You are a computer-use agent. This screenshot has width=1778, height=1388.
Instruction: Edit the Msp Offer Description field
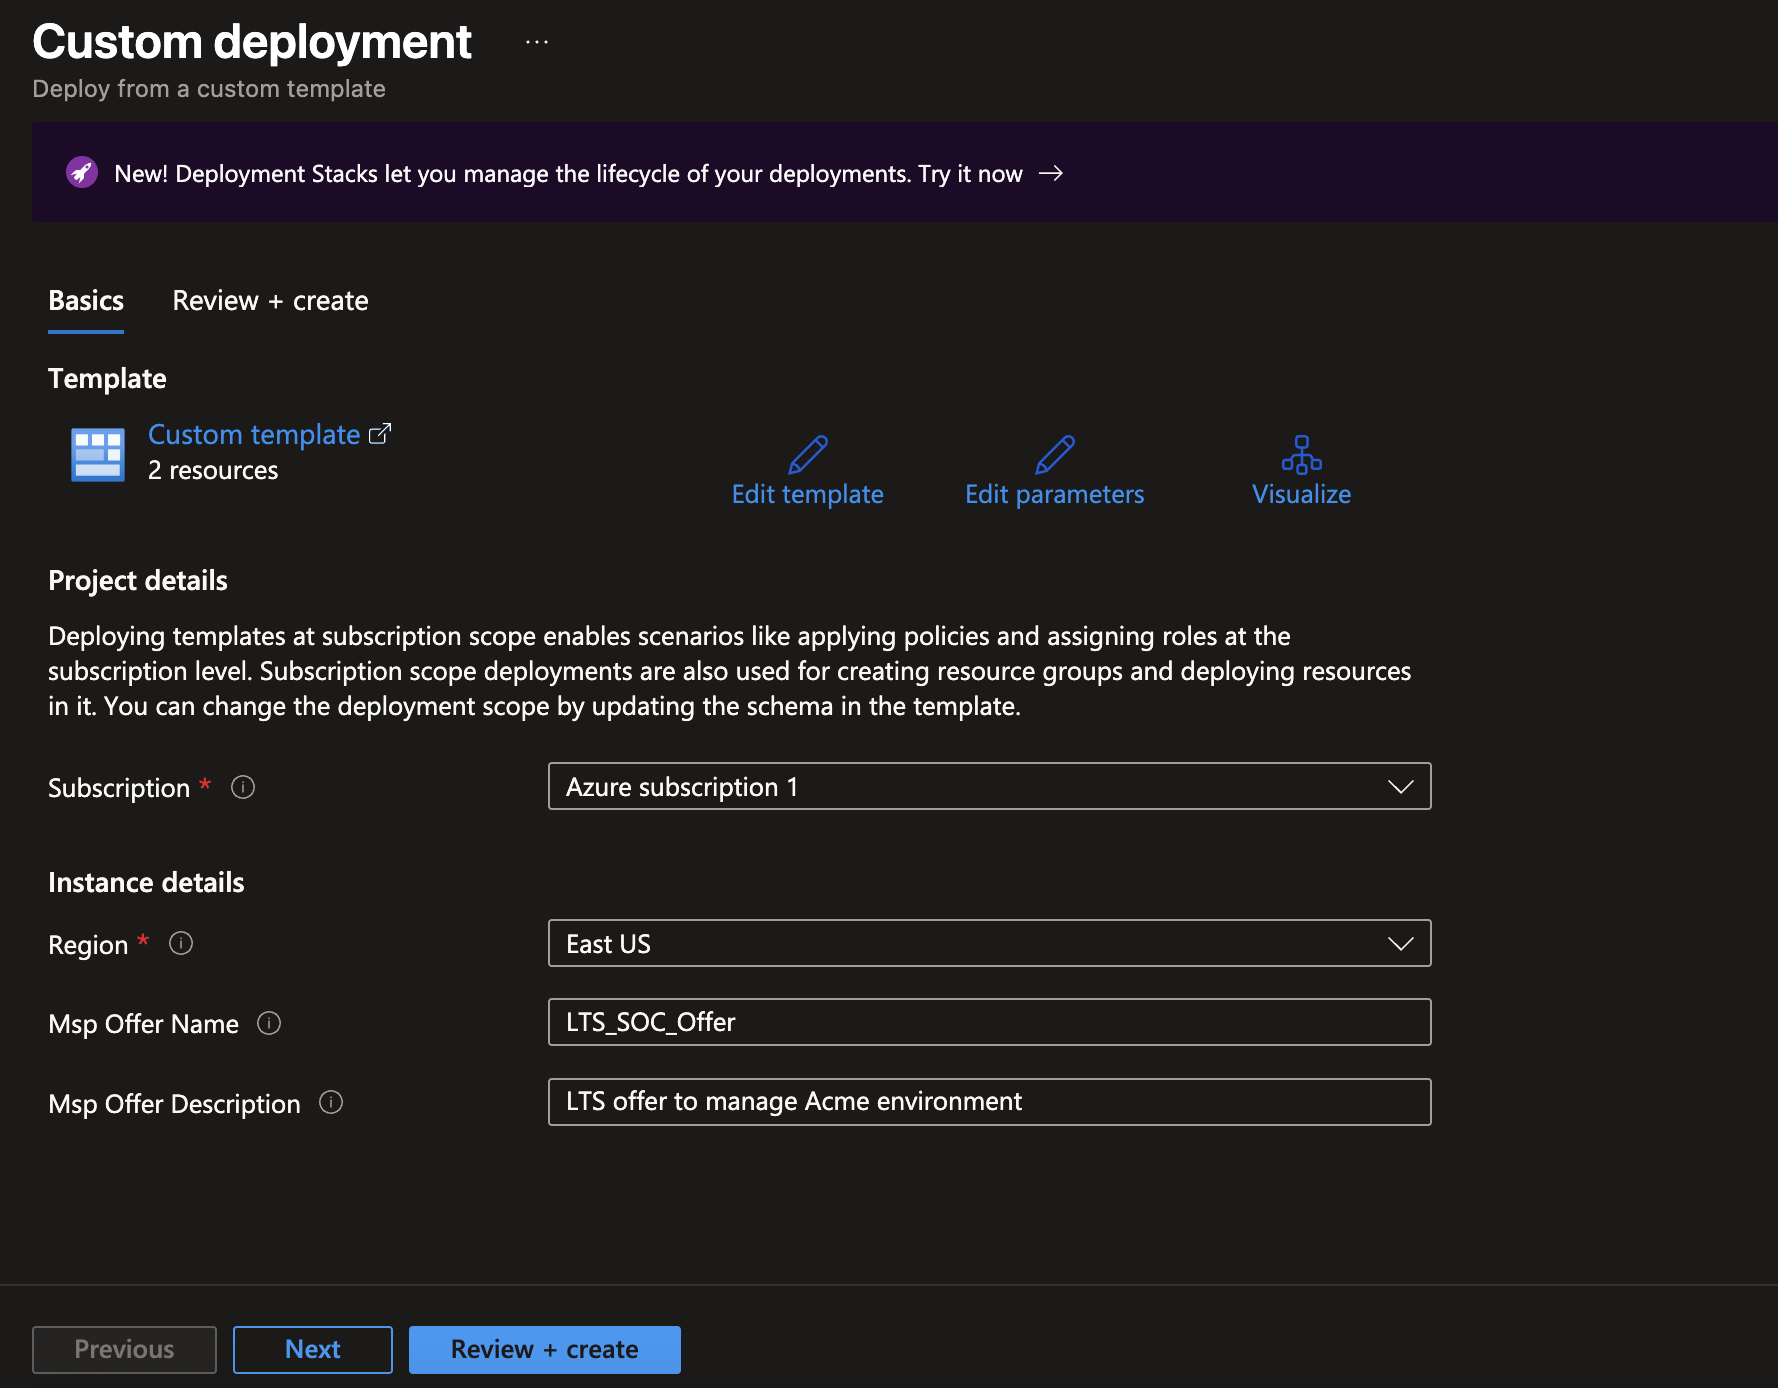[990, 1102]
